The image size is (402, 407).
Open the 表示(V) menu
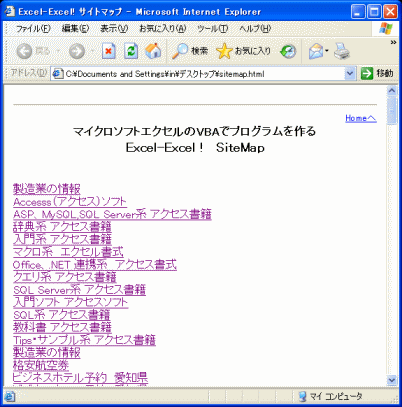click(x=114, y=29)
